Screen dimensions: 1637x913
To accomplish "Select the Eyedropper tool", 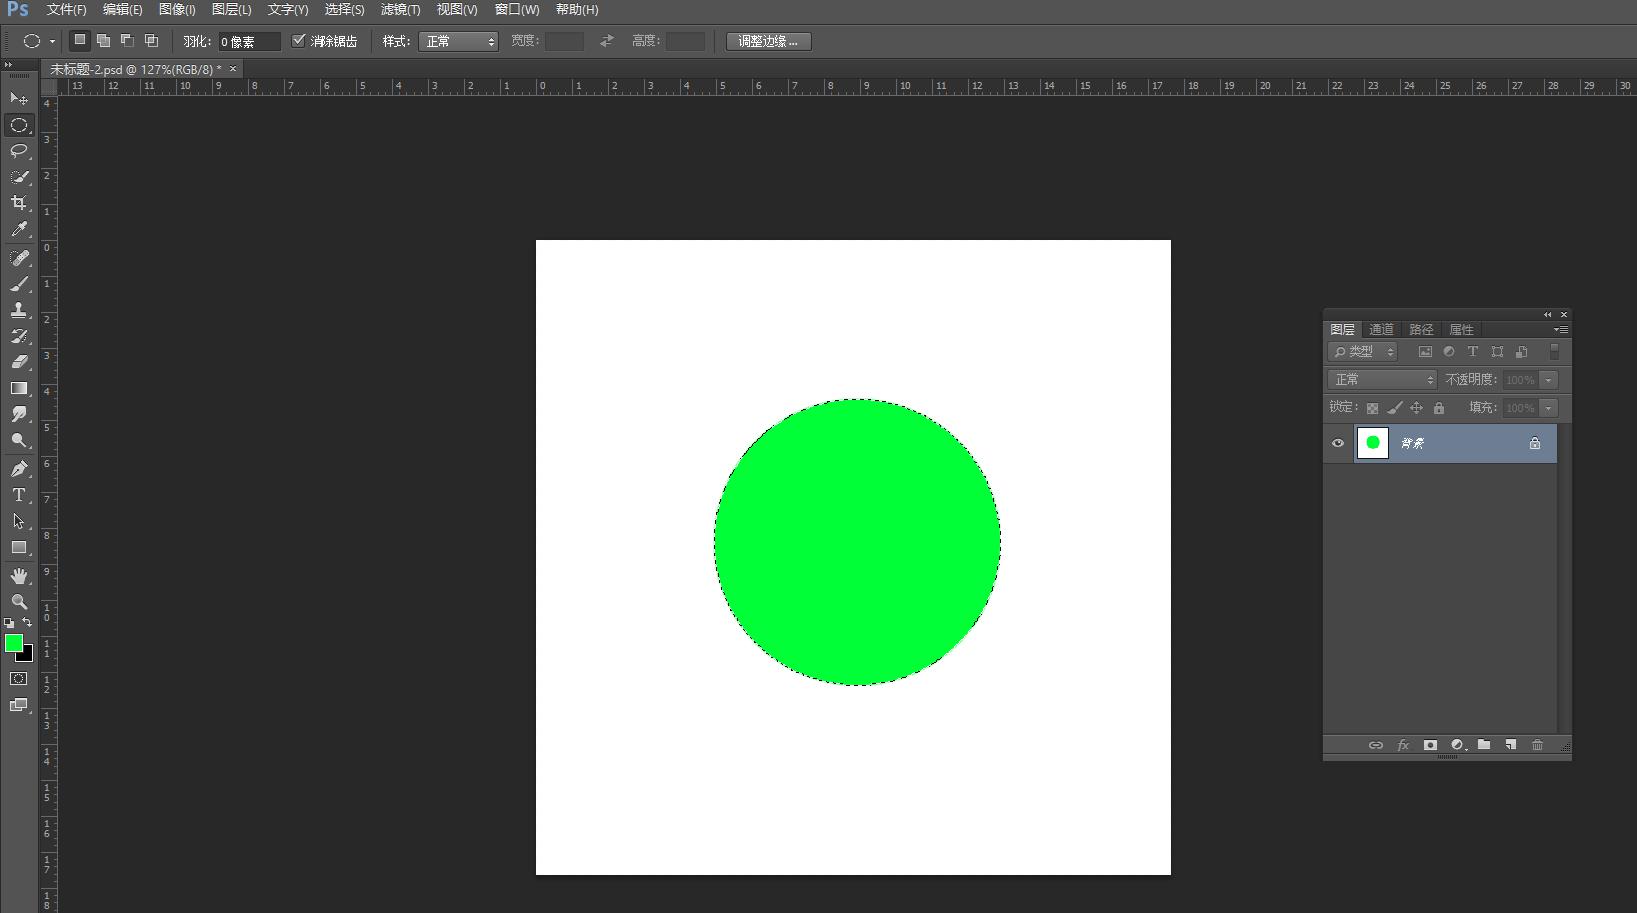I will click(x=19, y=229).
